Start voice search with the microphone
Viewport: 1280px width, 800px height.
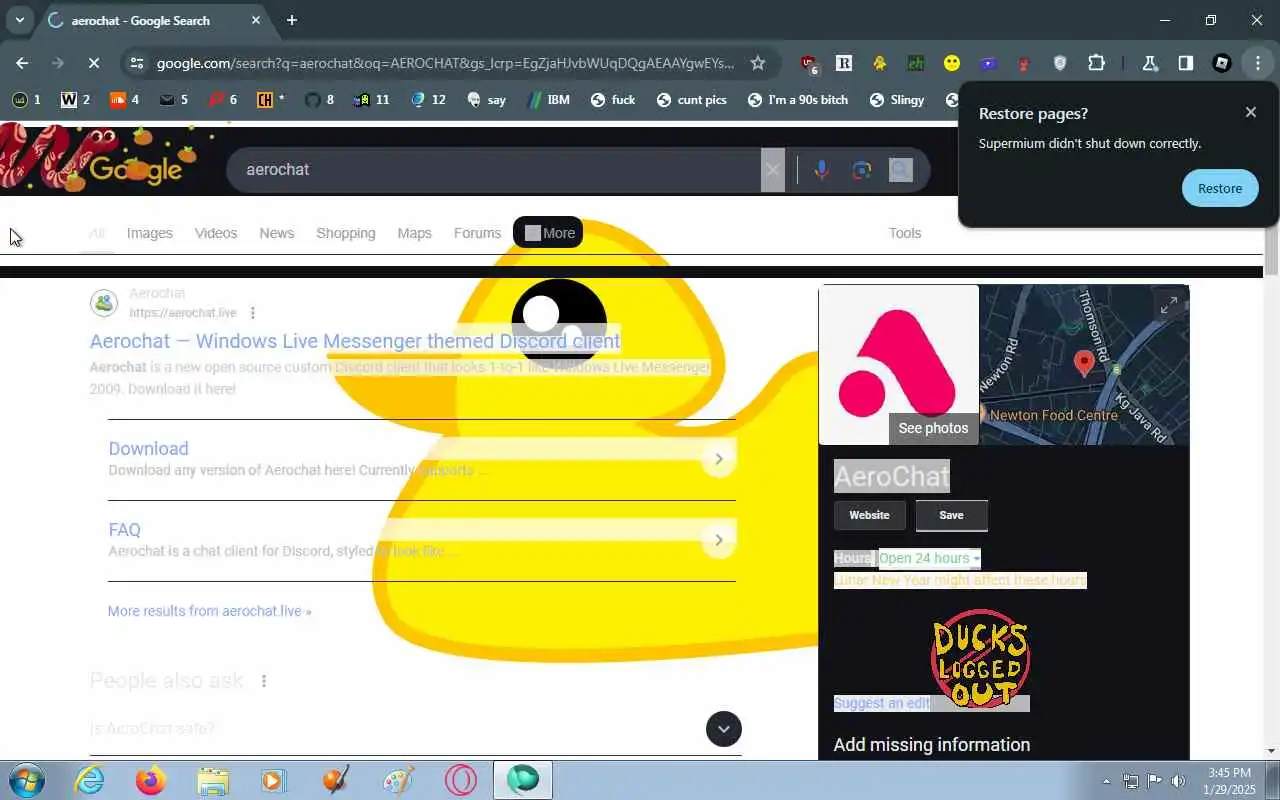pyautogui.click(x=821, y=170)
